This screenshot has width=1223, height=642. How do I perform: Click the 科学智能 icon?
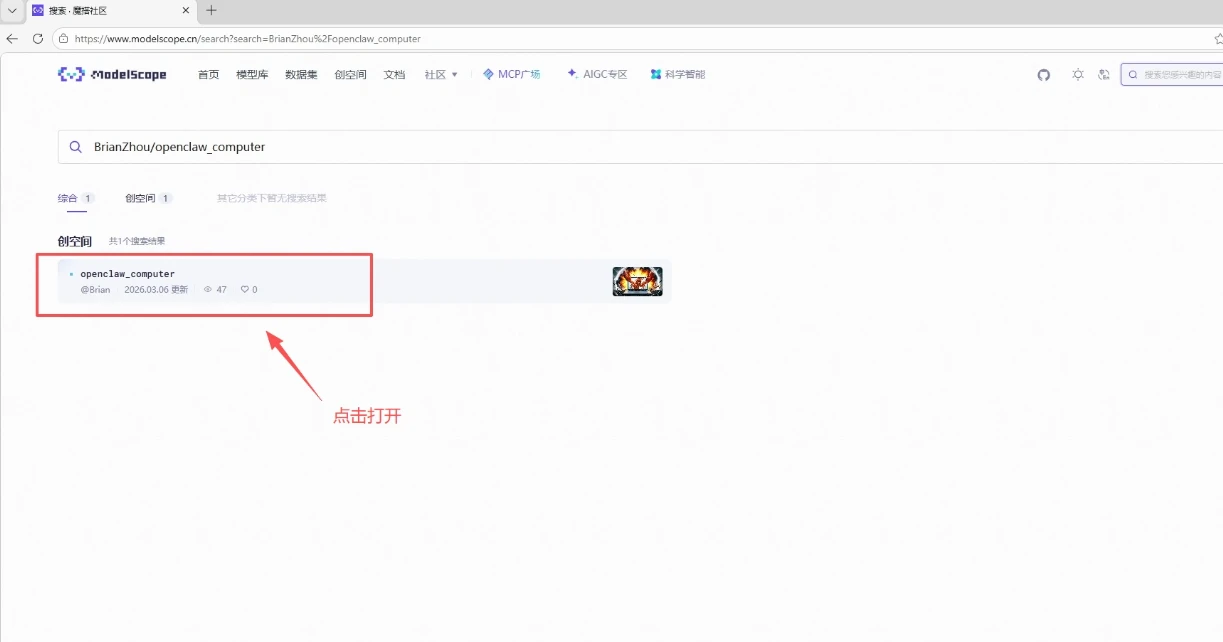click(x=656, y=74)
